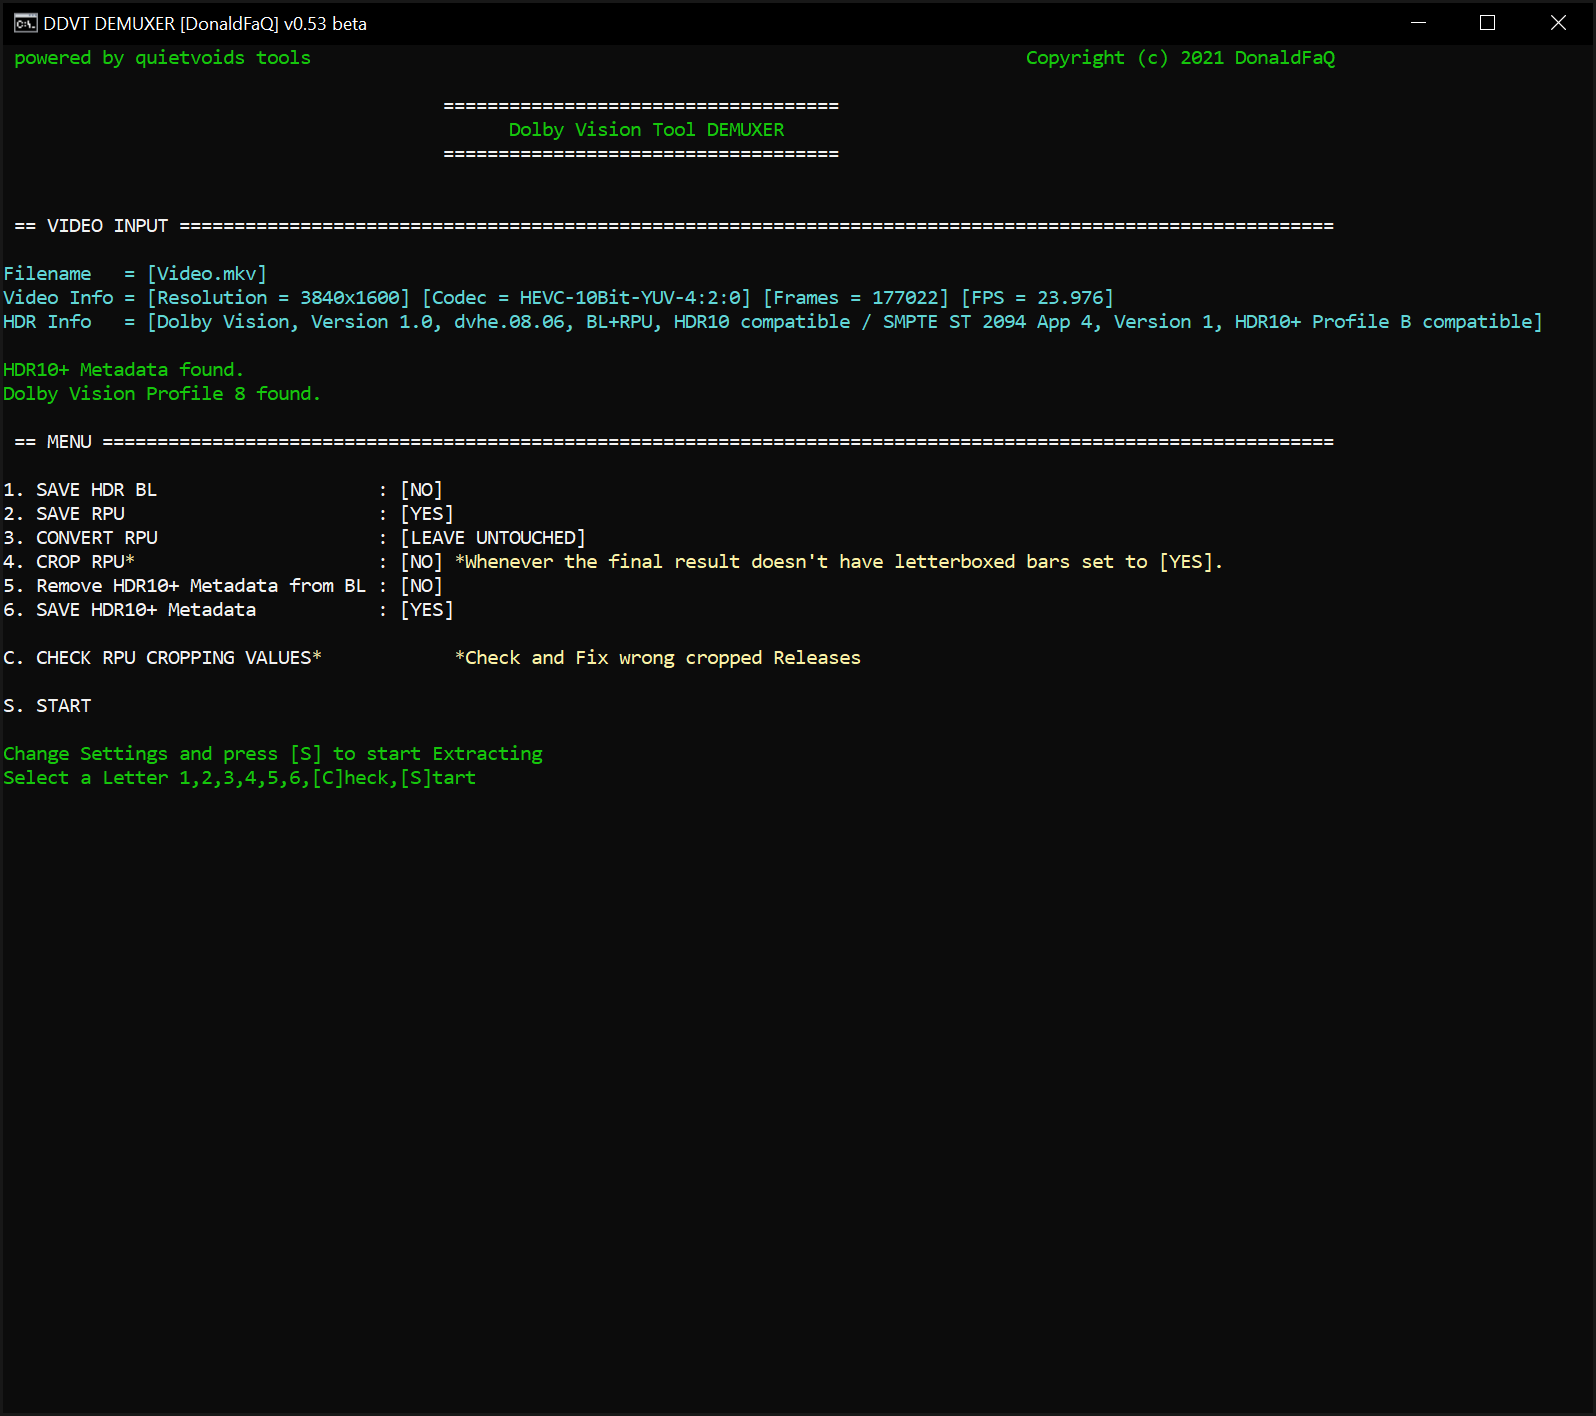Click menu option '2. SAVE RPU'
1596x1416 pixels.
(64, 514)
